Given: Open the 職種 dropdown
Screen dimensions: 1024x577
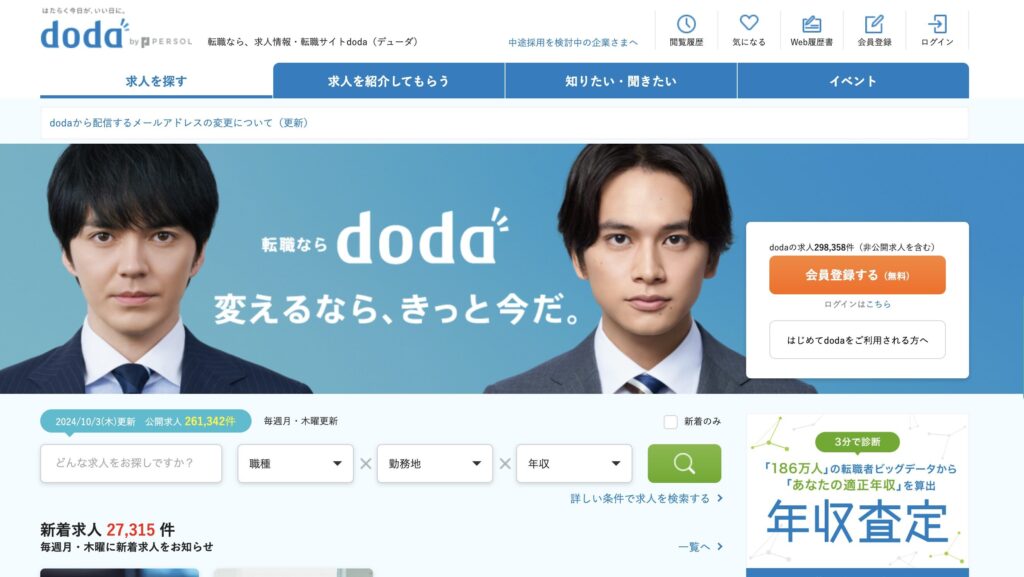Looking at the screenshot, I should (295, 463).
